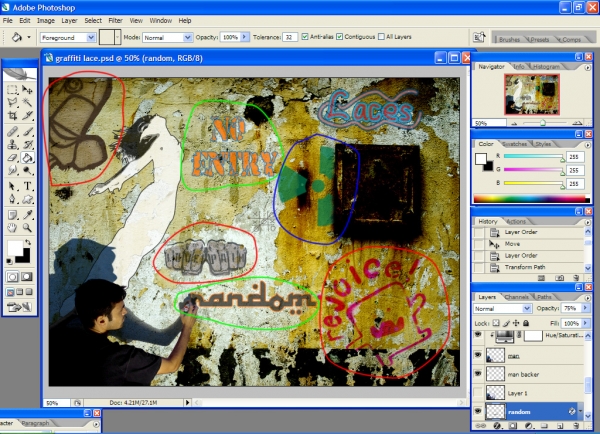Image resolution: width=600 pixels, height=434 pixels.
Task: Toggle the Contiguous checkbox
Action: tap(339, 37)
